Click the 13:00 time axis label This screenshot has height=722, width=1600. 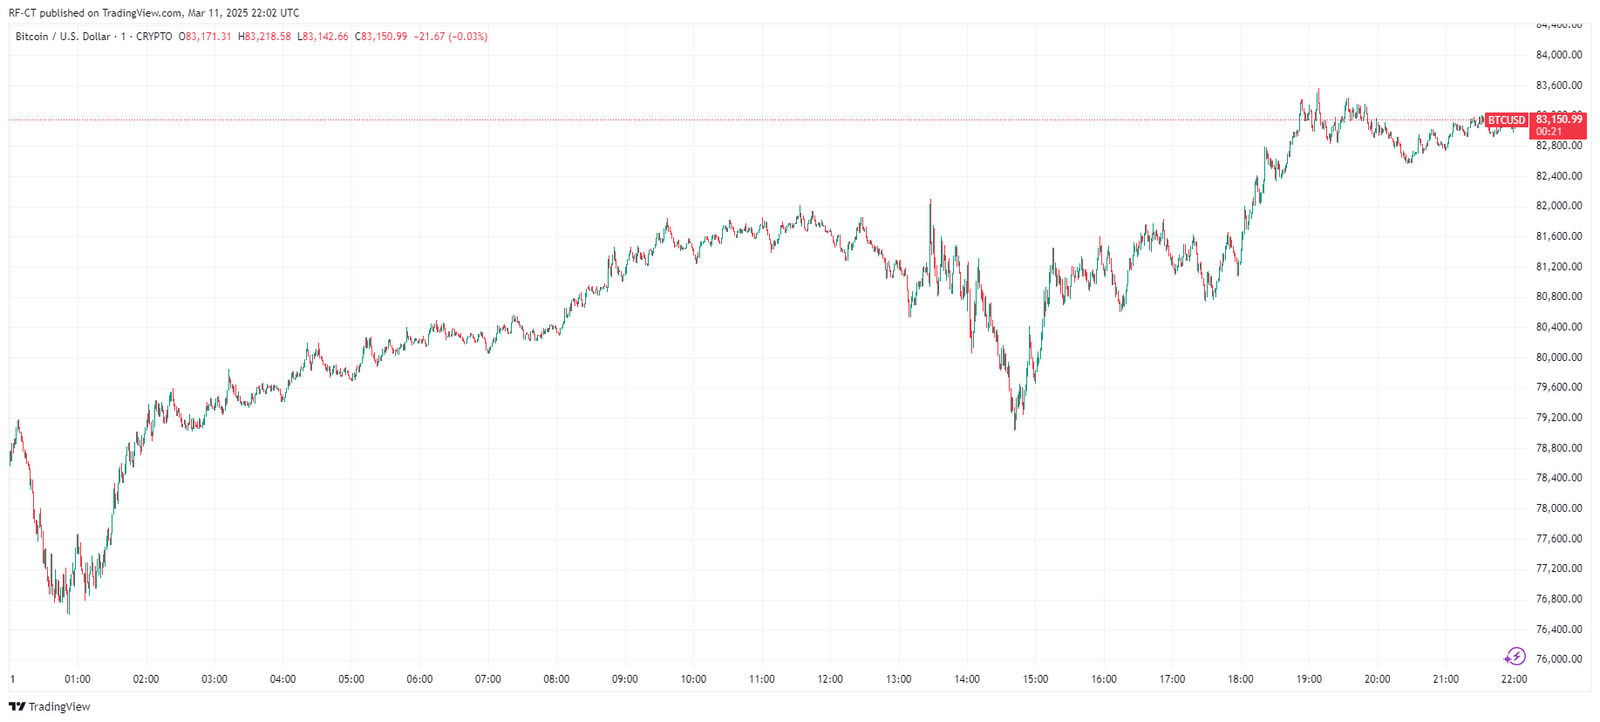(x=899, y=679)
